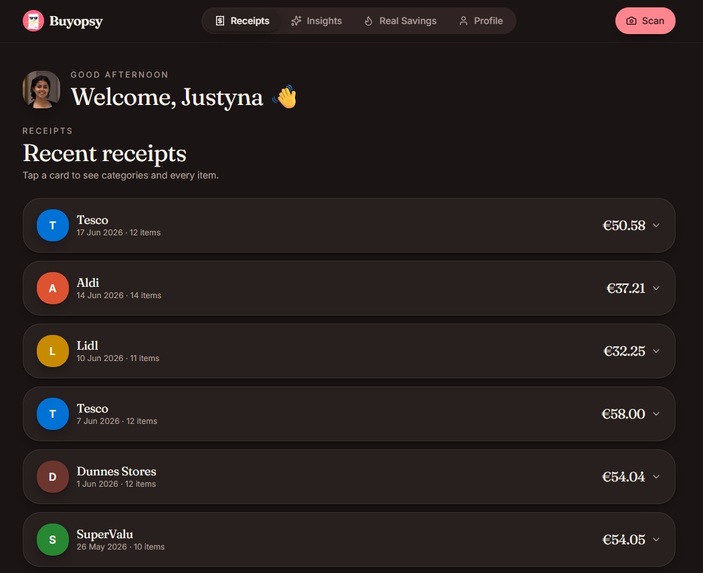This screenshot has height=573, width=703.
Task: Select the Aldi store name
Action: click(88, 282)
